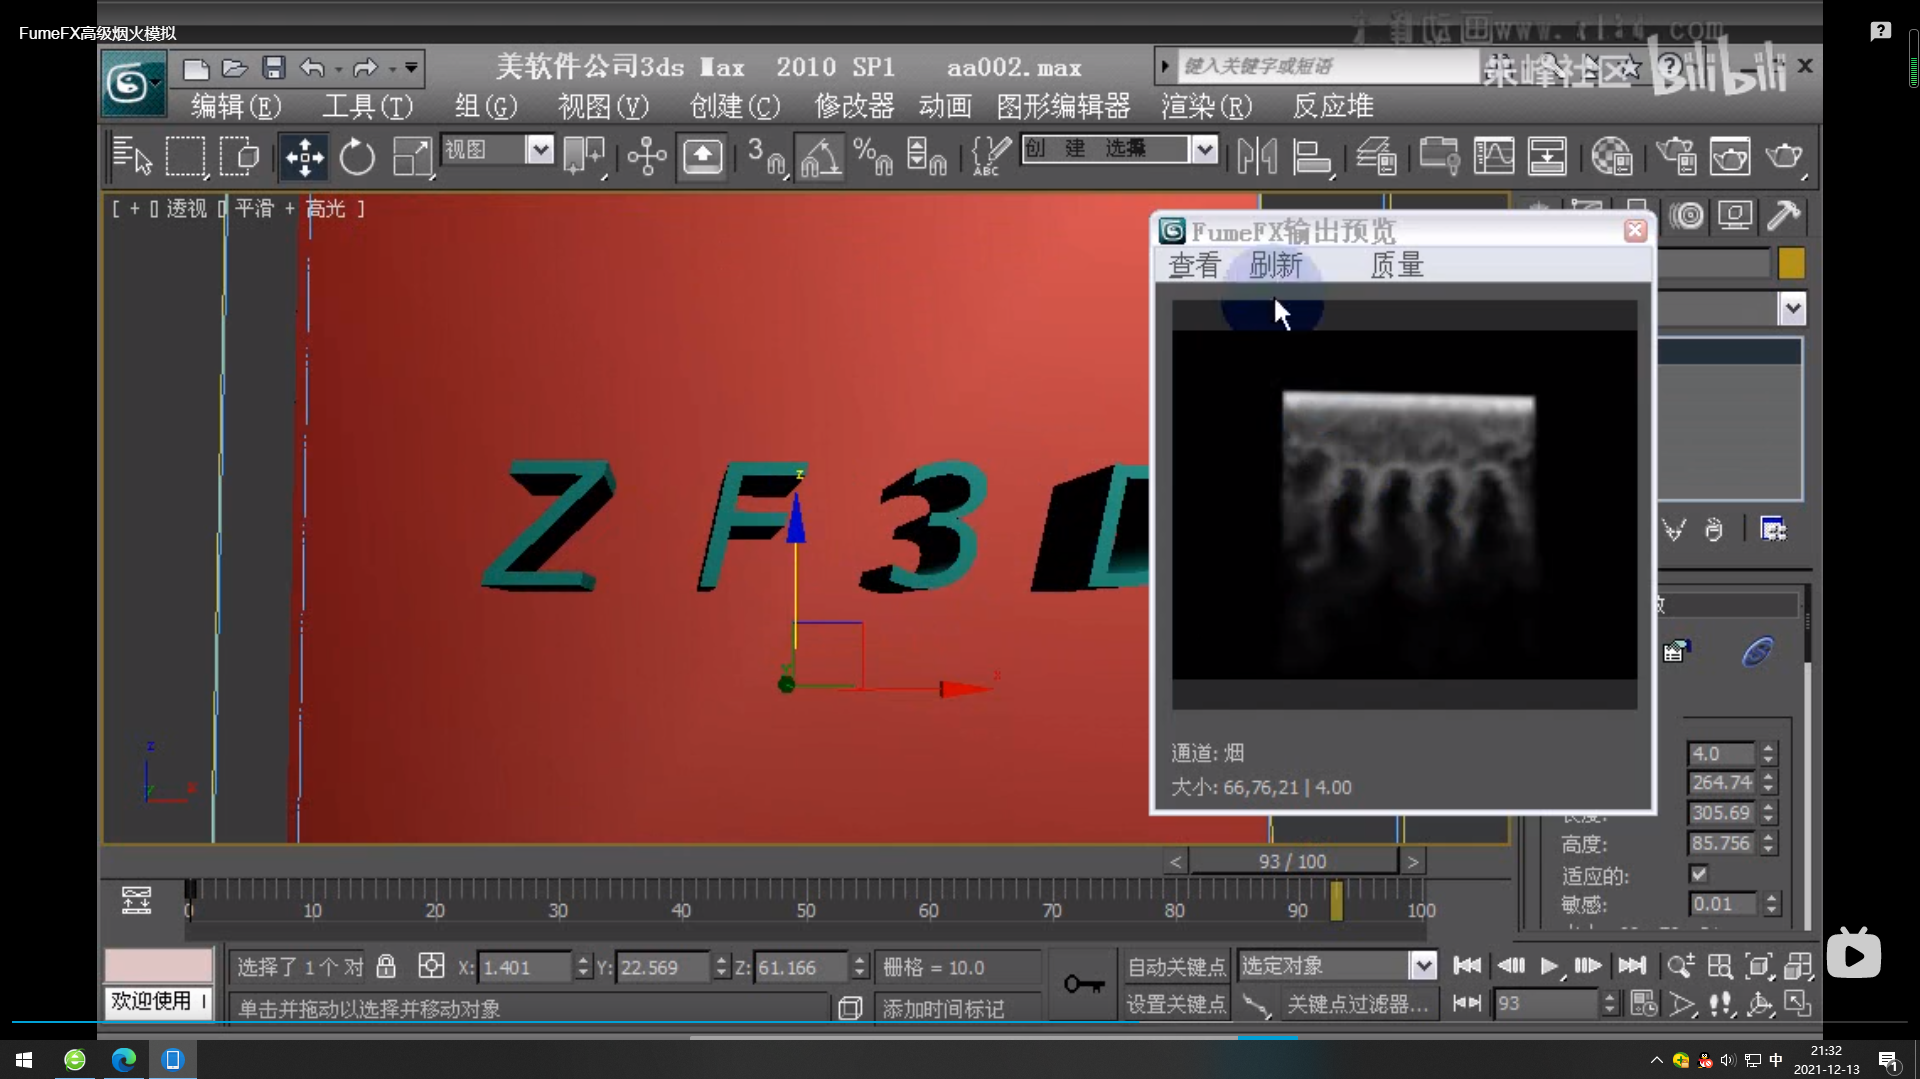The width and height of the screenshot is (1920, 1079).
Task: Activate the Select and Rotate tool
Action: click(357, 157)
